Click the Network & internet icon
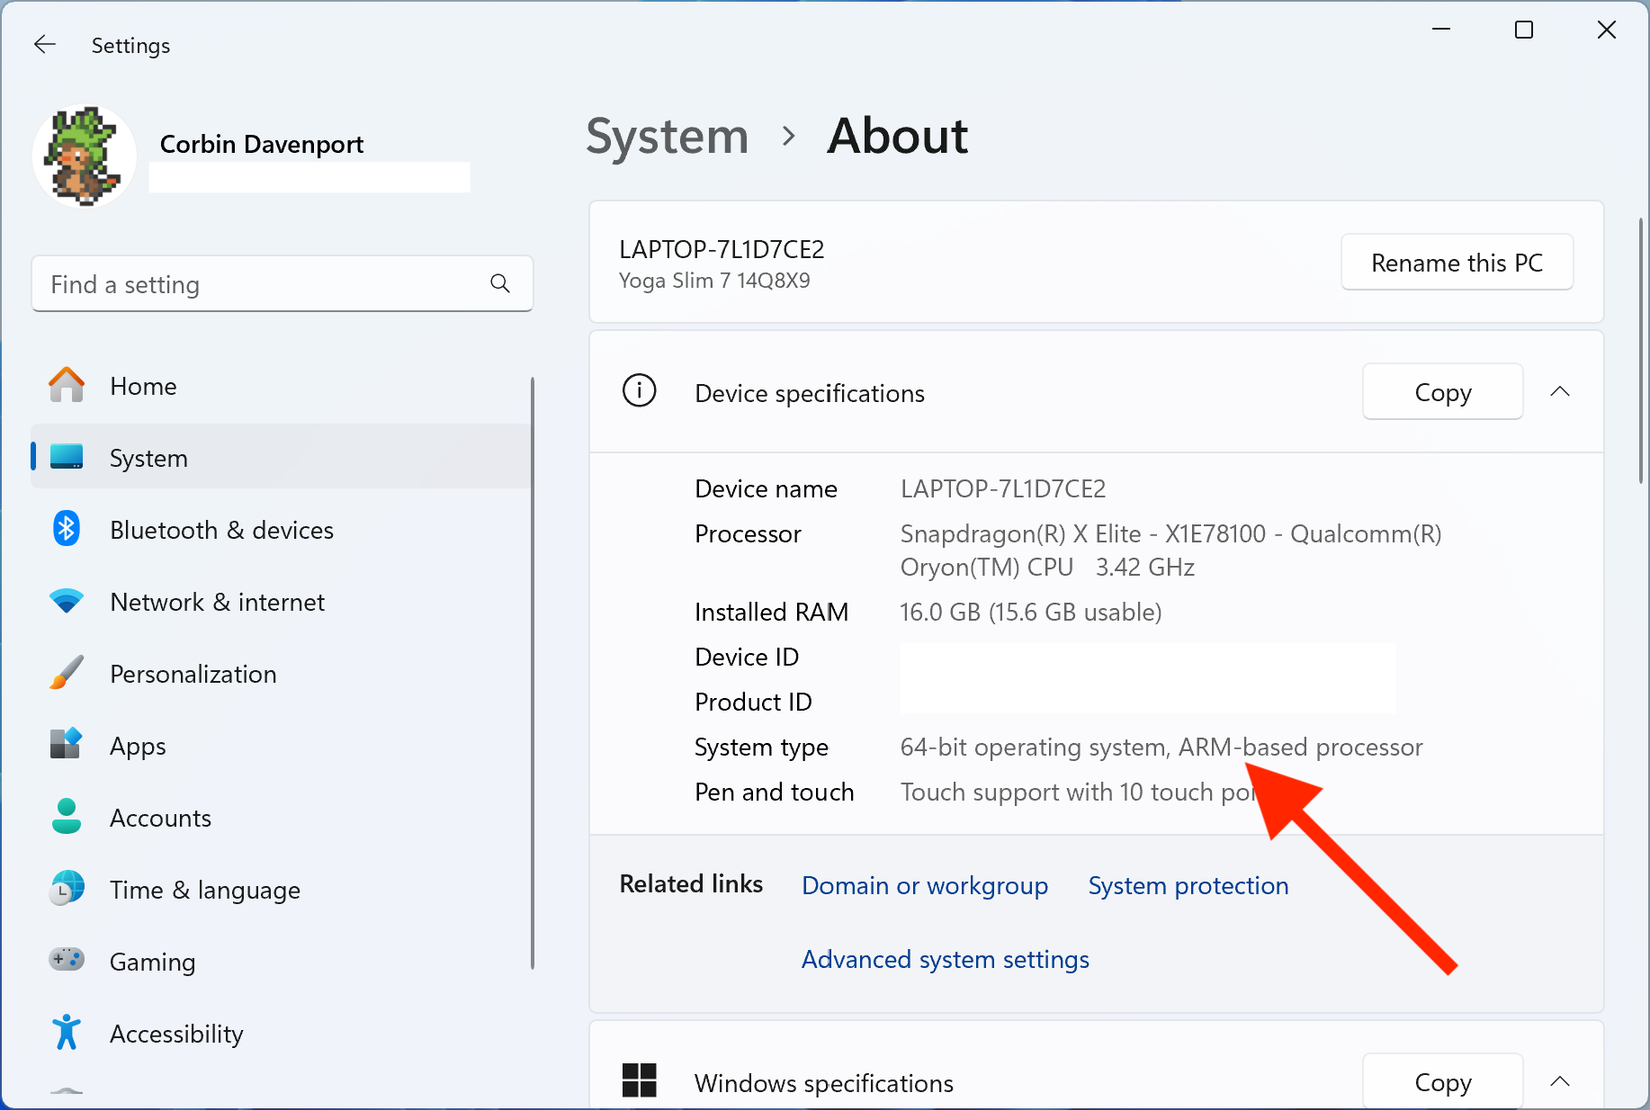The image size is (1650, 1110). click(65, 601)
